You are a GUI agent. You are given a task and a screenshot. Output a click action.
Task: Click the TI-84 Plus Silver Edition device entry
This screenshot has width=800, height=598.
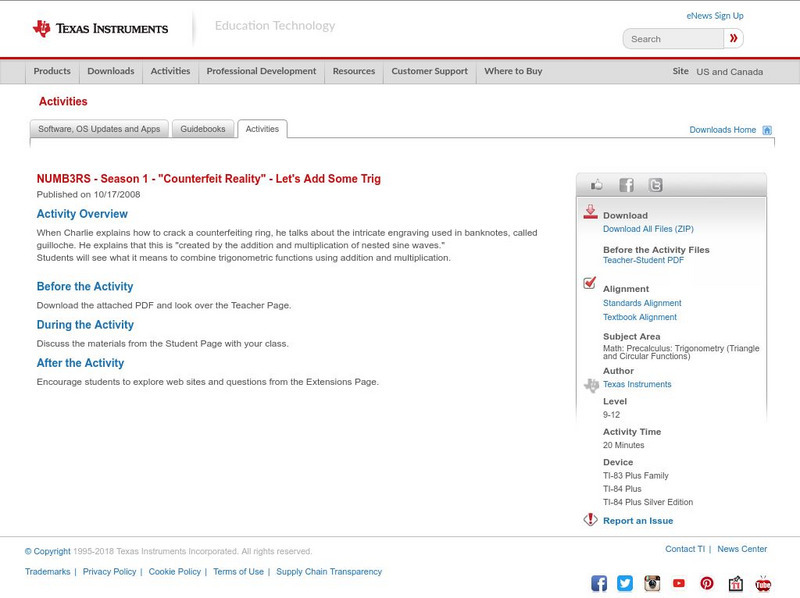click(x=648, y=502)
